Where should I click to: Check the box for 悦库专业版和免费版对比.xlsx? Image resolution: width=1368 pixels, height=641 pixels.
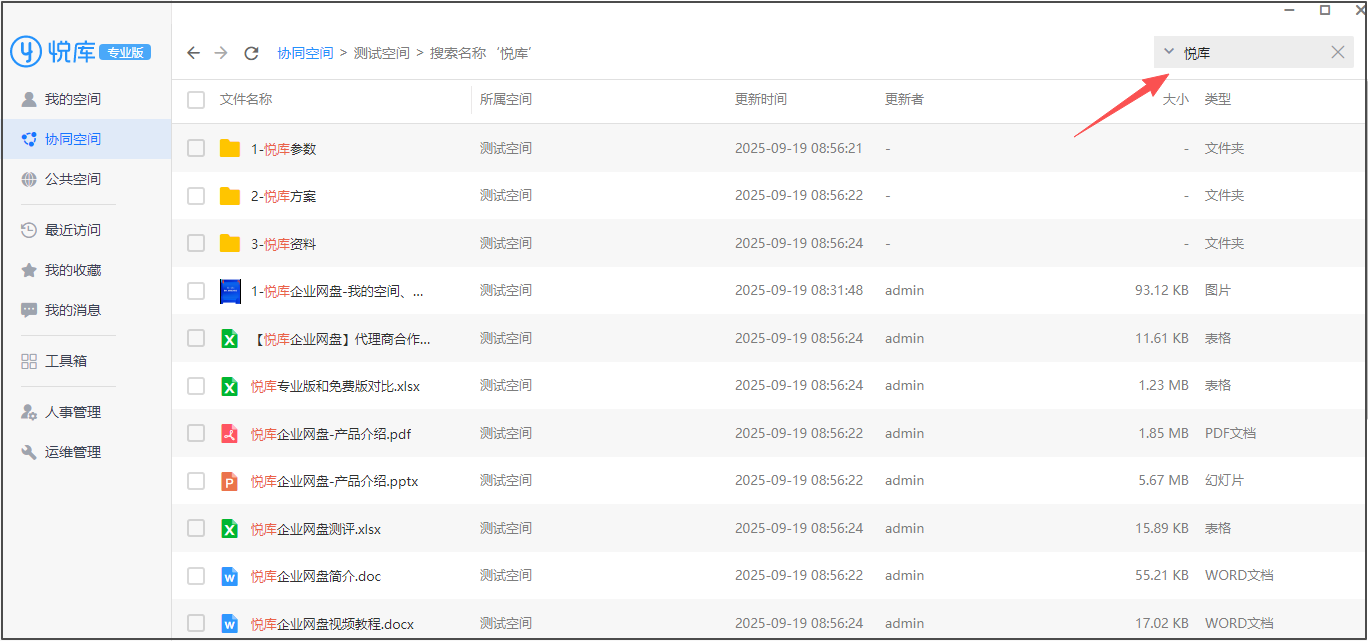coord(196,386)
